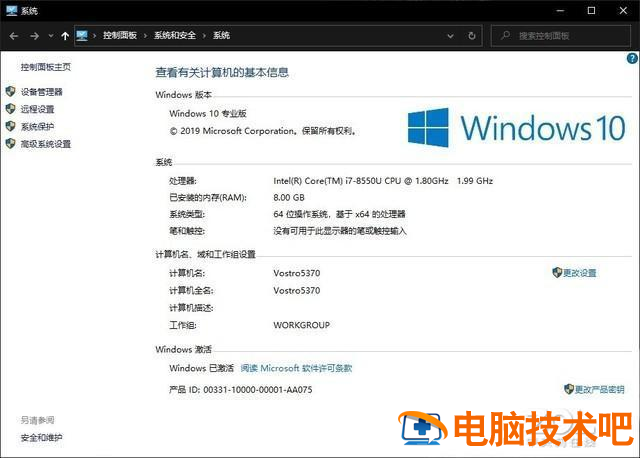Click the system icon in title bar
The height and width of the screenshot is (458, 640).
click(11, 11)
